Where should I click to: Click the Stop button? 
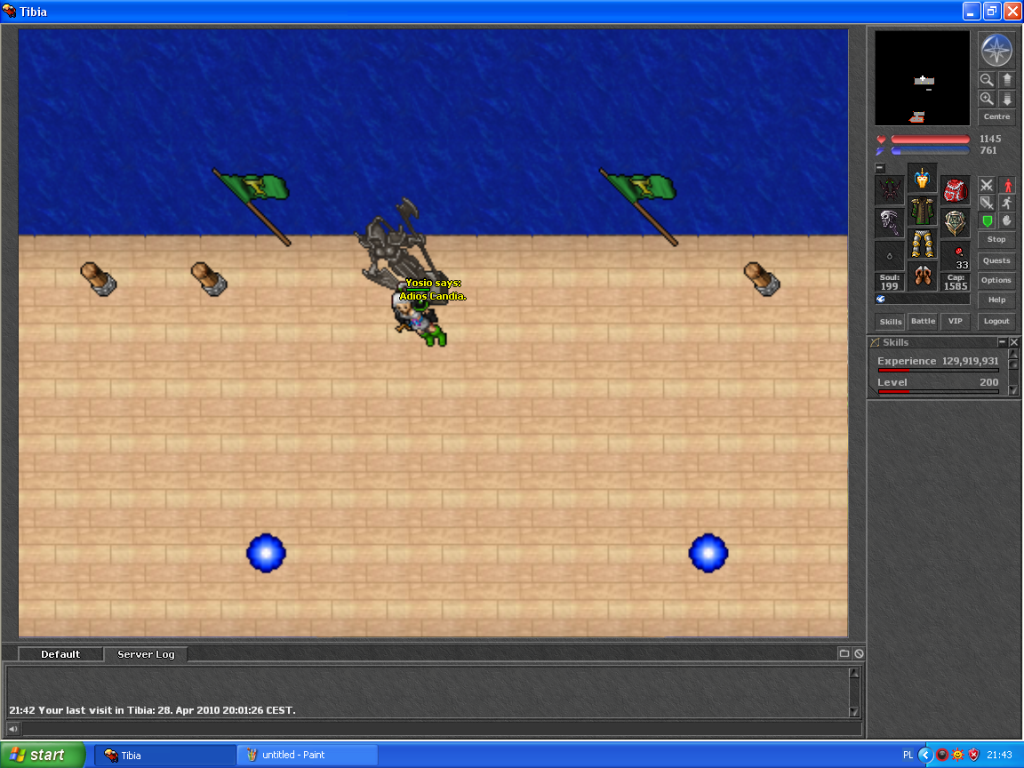click(x=997, y=240)
